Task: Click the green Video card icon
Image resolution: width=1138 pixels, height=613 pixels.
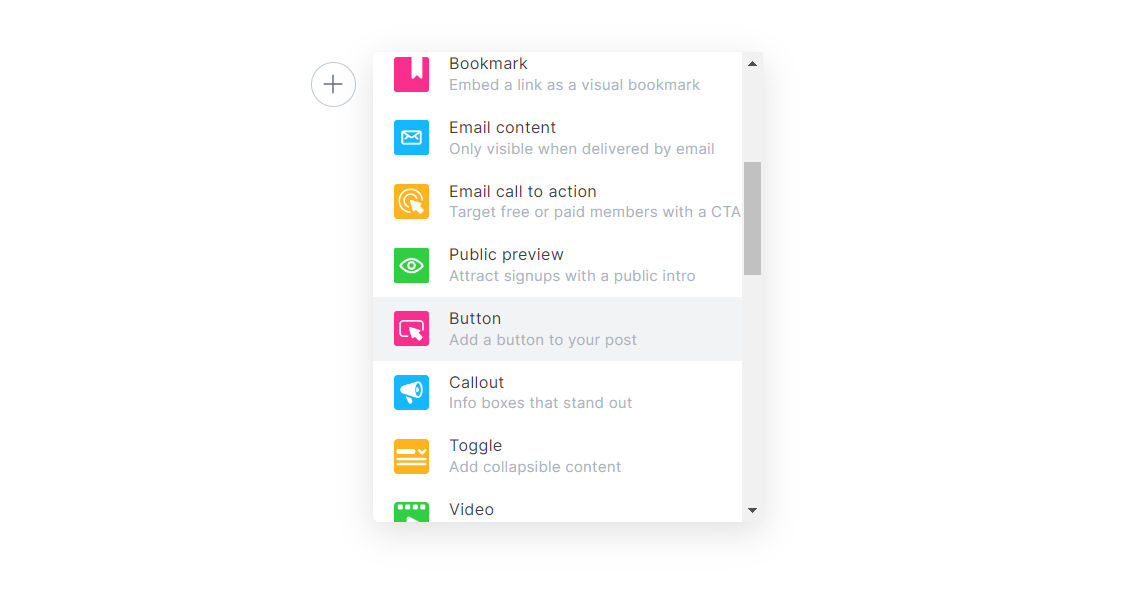Action: [411, 511]
